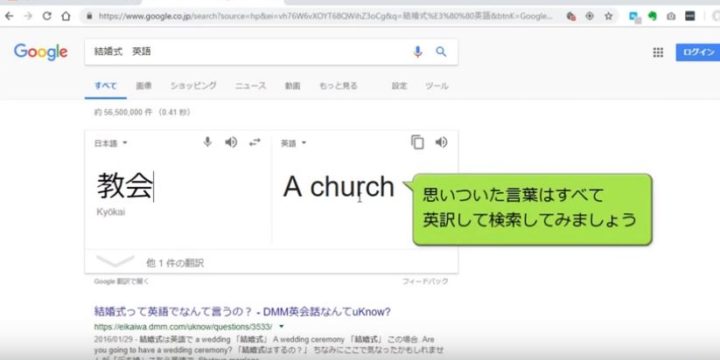Select the すべて tab
Image resolution: width=720 pixels, height=360 pixels.
106,86
